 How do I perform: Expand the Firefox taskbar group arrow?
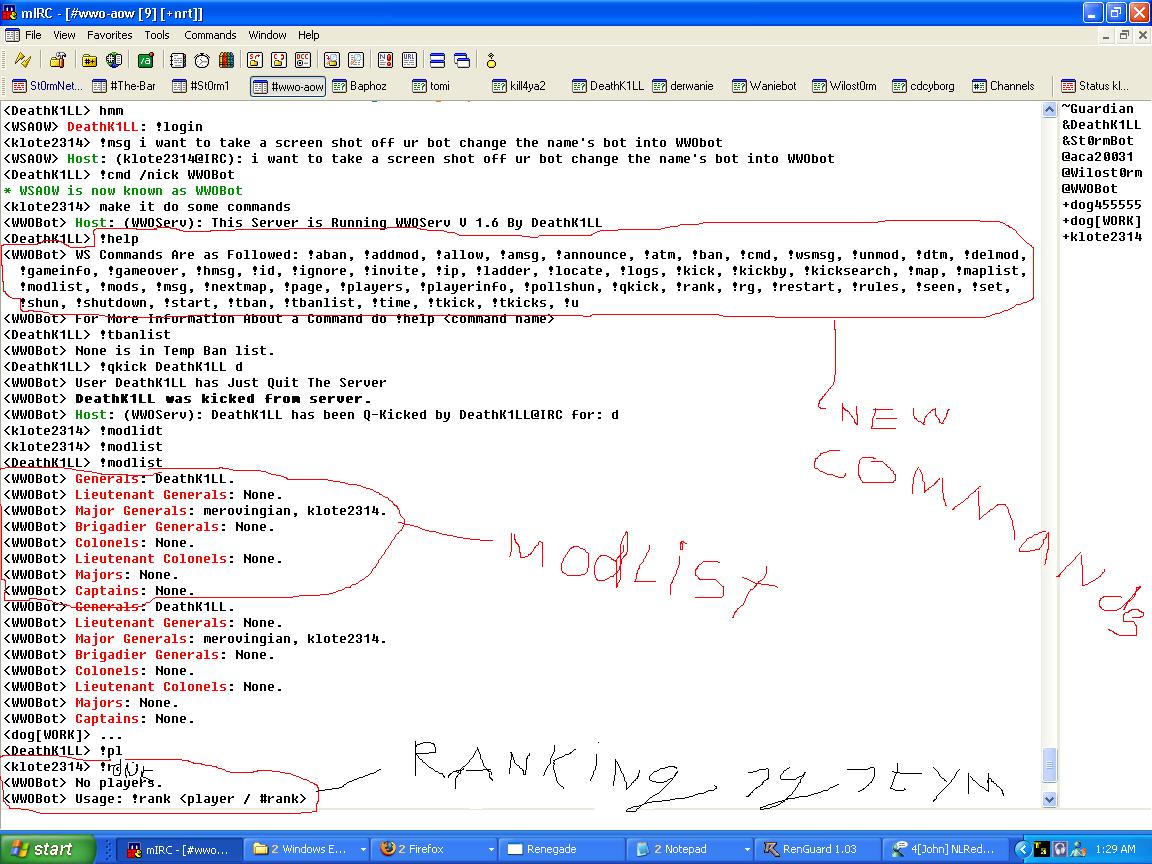tap(490, 849)
